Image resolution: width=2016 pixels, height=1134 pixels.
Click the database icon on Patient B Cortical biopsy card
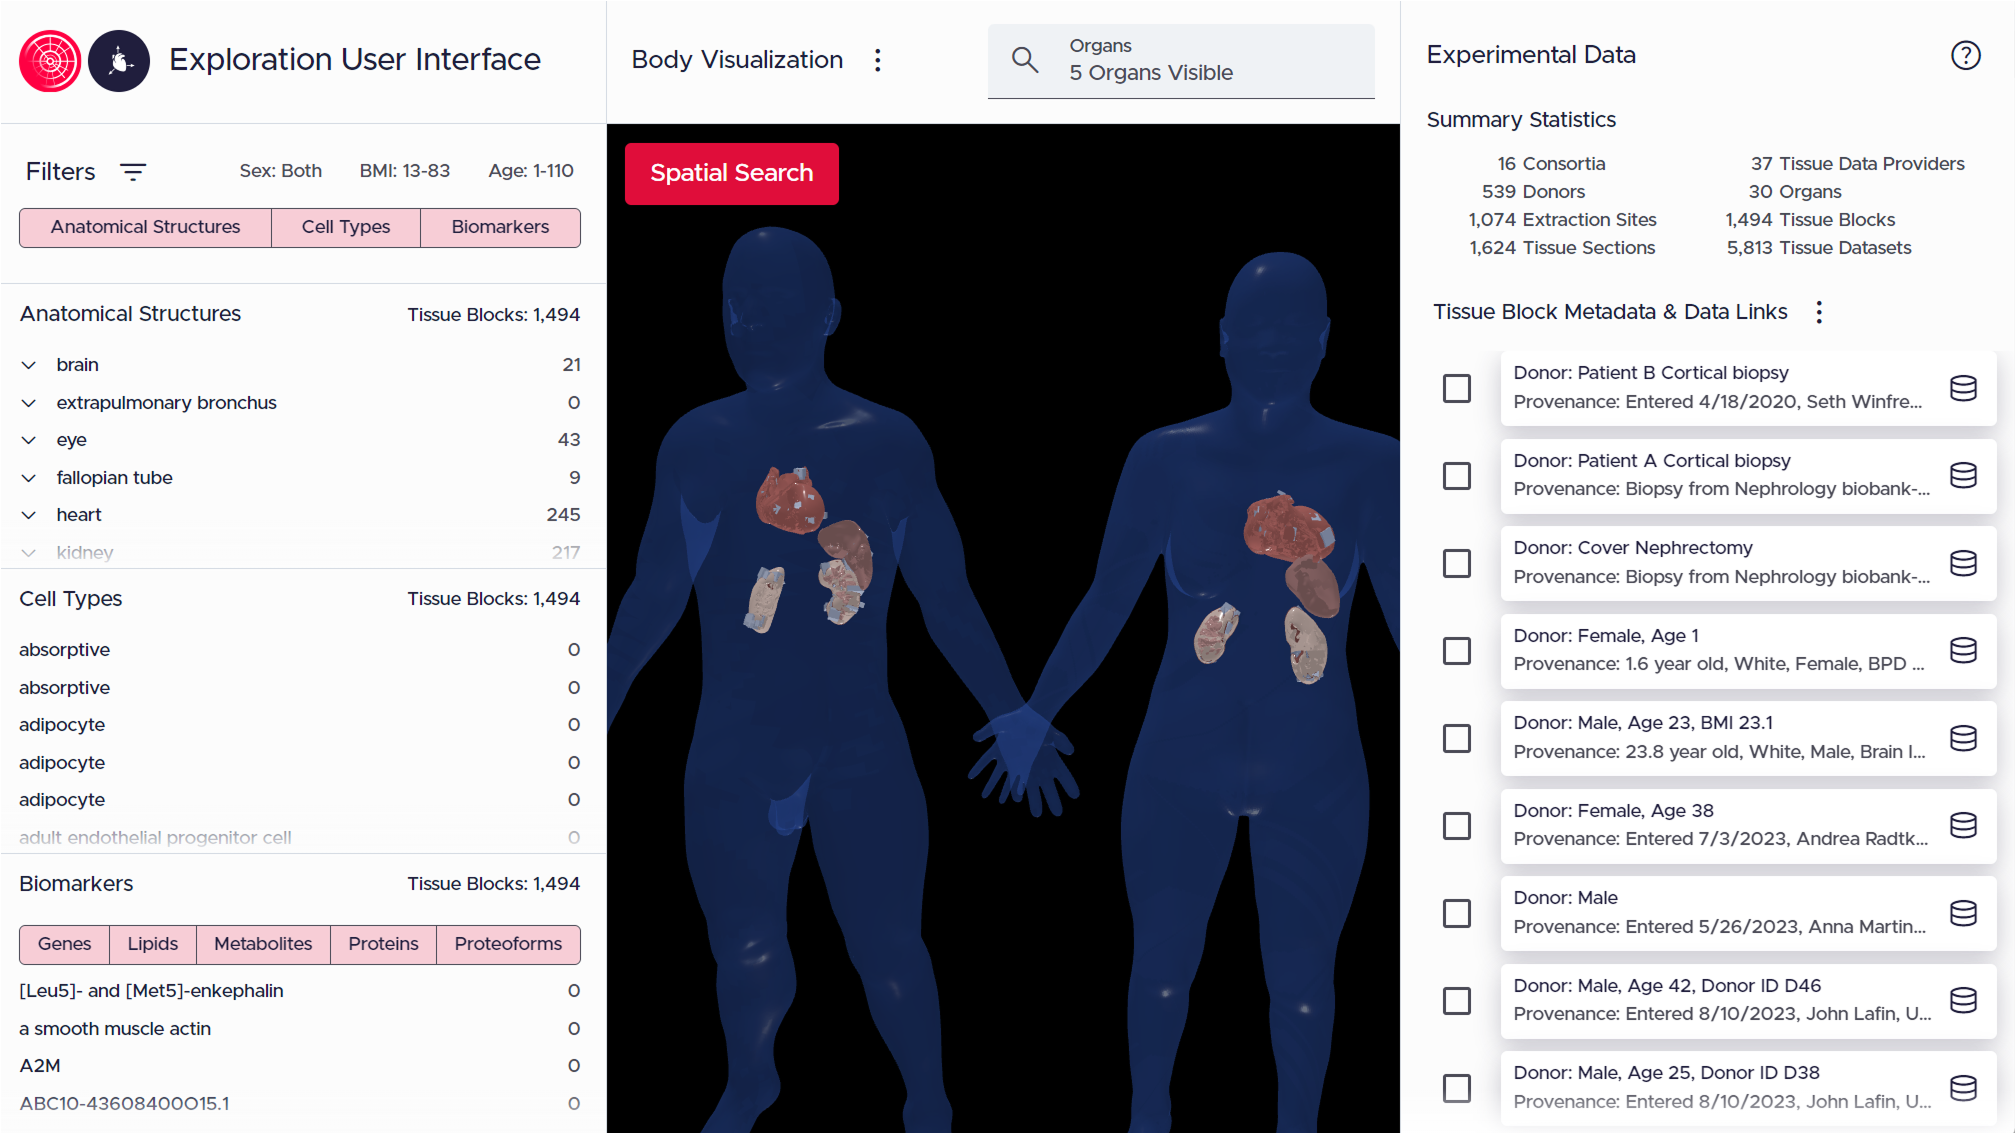[1964, 387]
